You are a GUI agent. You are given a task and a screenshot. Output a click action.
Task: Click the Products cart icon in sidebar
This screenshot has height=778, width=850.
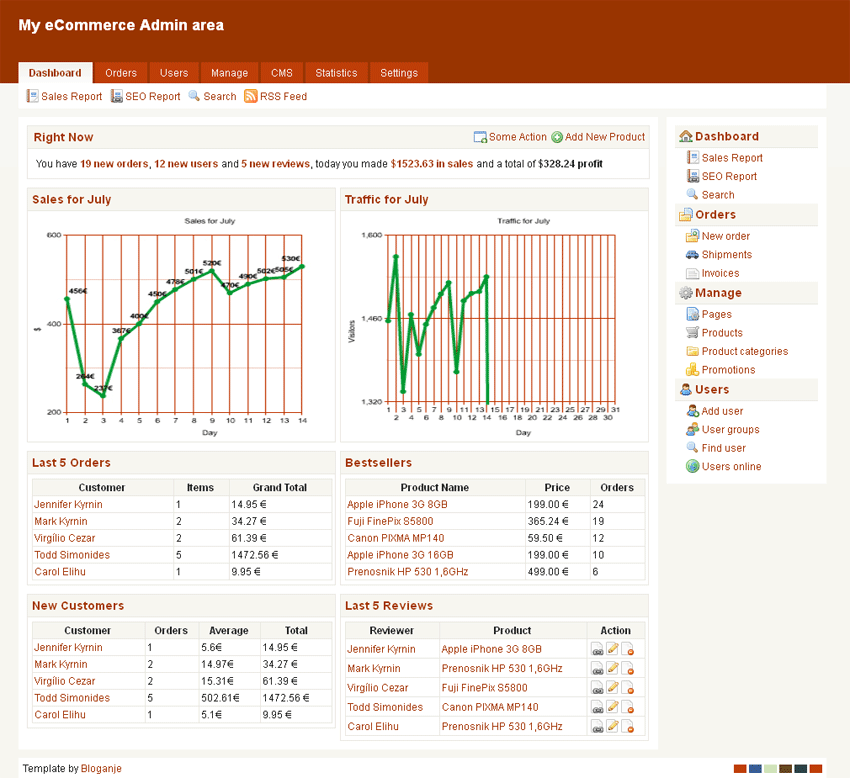tap(692, 333)
